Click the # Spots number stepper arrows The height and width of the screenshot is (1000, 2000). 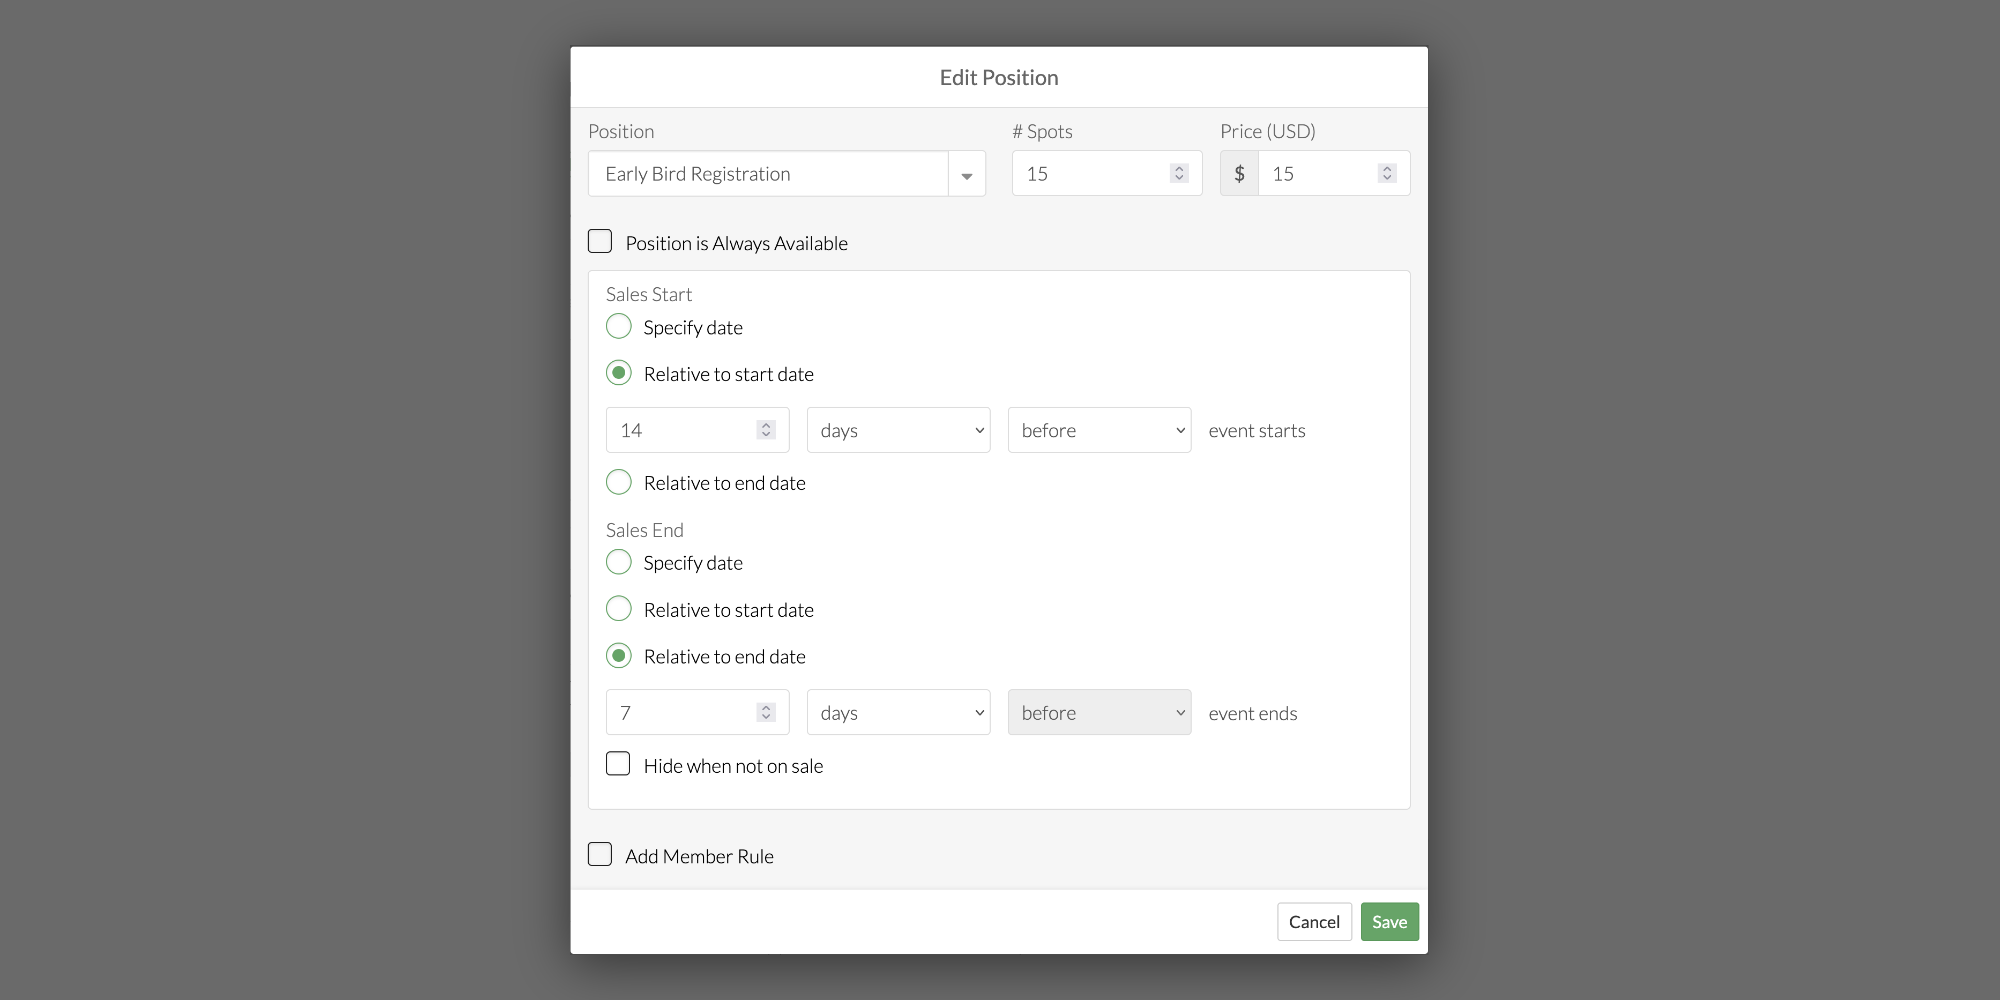click(1179, 174)
